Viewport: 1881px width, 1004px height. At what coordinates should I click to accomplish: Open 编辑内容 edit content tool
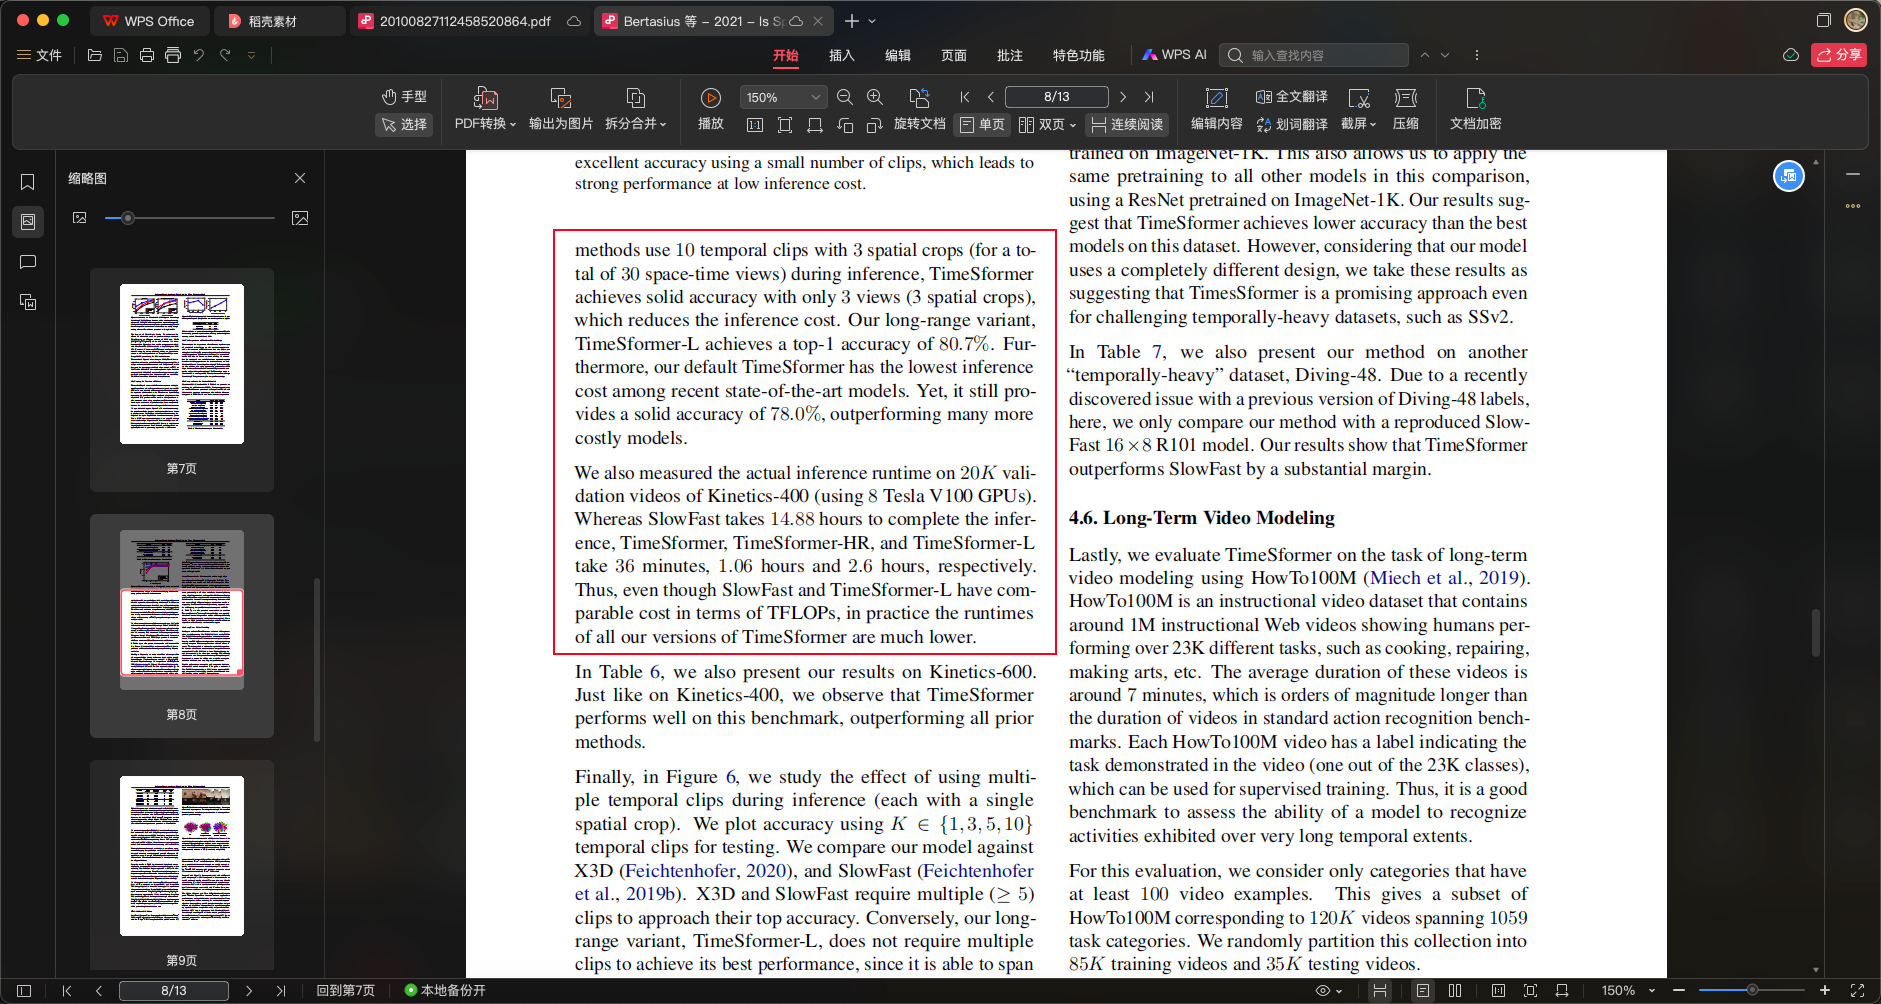point(1216,109)
